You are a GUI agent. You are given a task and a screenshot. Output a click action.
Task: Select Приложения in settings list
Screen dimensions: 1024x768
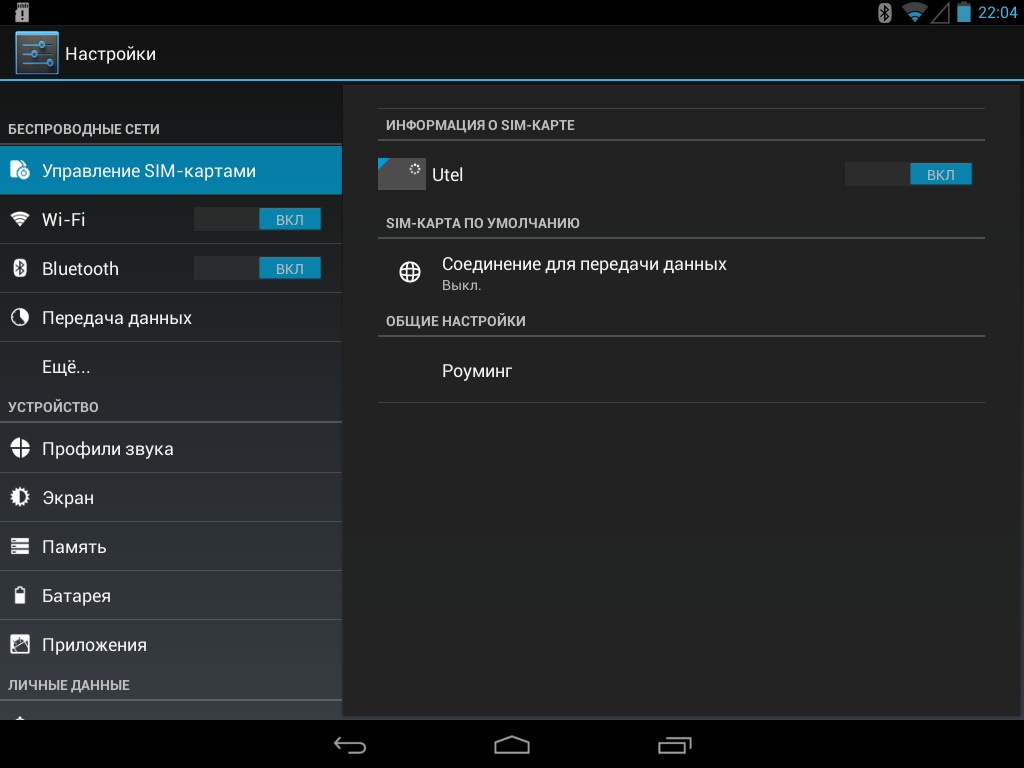[94, 645]
